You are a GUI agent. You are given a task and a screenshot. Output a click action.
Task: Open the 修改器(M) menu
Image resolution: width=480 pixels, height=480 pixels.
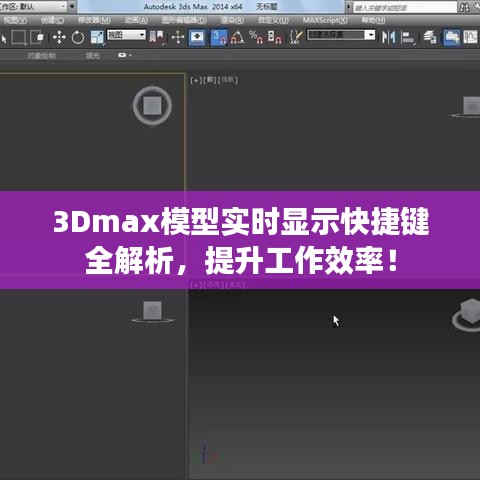[94, 20]
